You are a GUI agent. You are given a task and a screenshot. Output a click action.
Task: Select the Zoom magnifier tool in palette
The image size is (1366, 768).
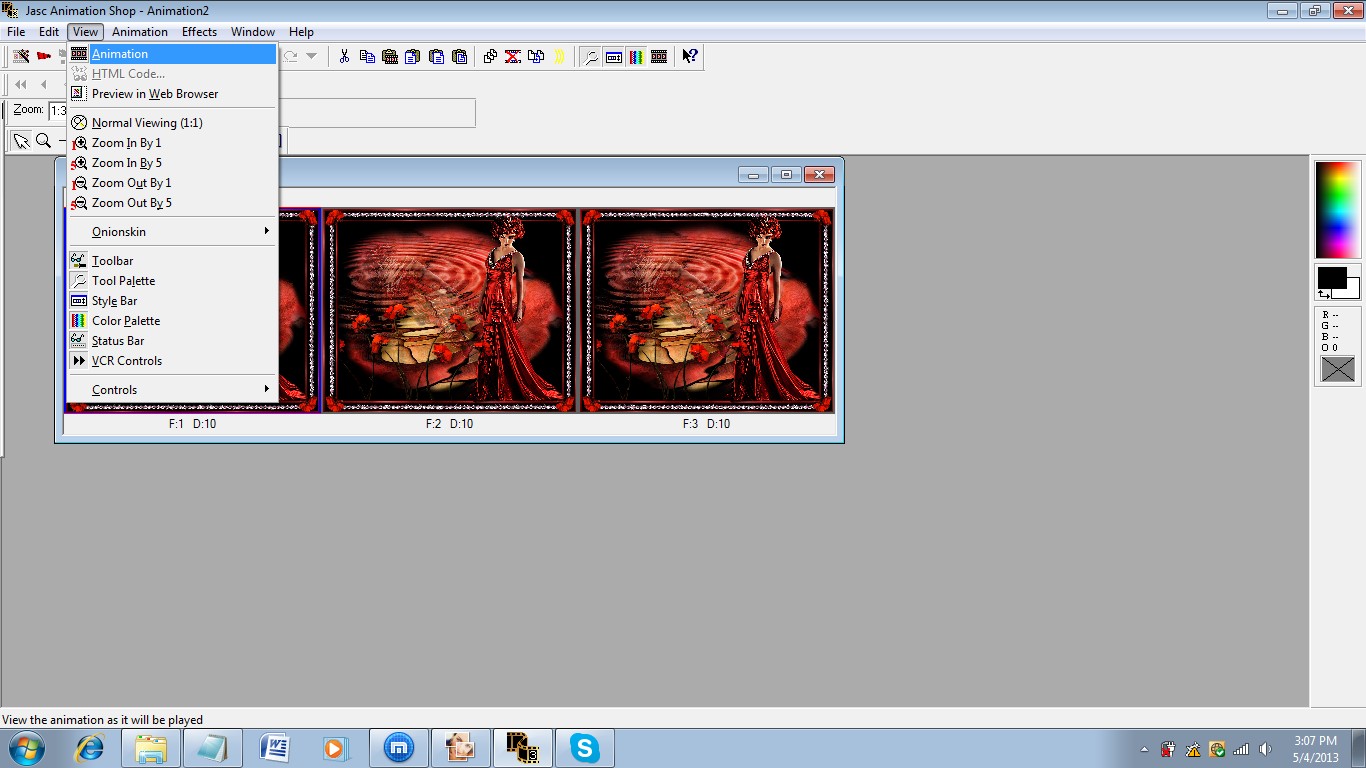tap(44, 141)
